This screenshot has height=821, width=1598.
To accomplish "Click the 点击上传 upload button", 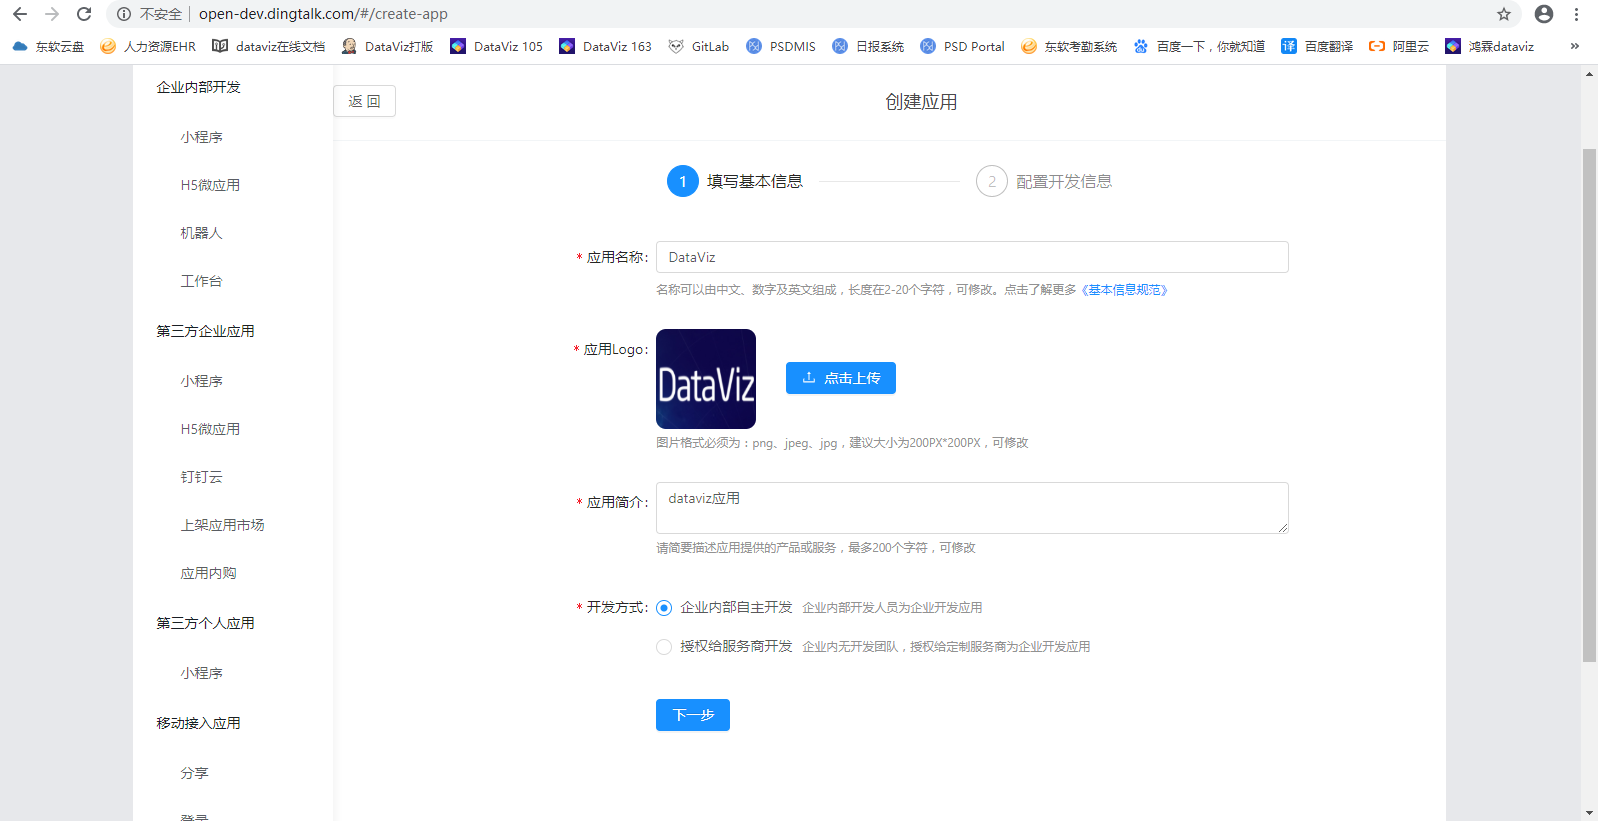I will 841,378.
